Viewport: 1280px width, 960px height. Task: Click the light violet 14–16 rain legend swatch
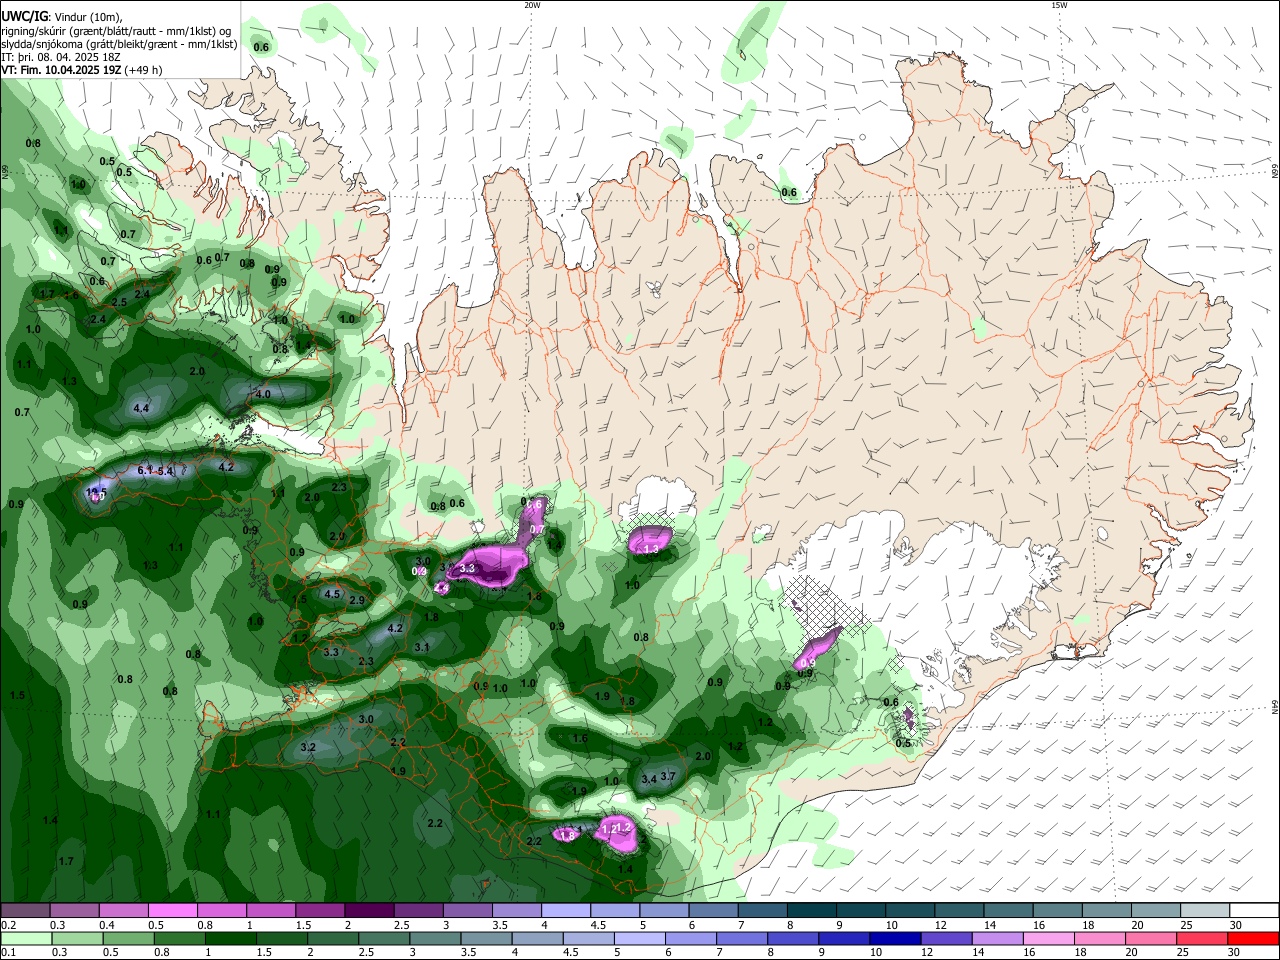(x=997, y=938)
